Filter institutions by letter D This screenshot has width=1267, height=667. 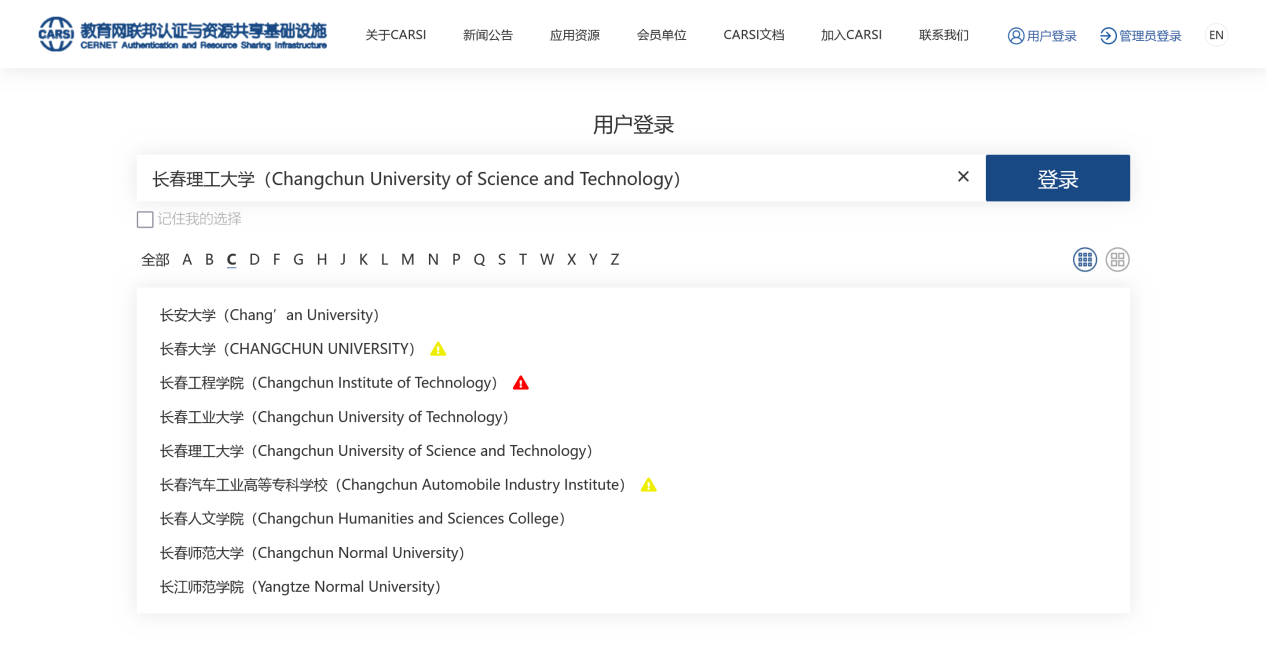pos(254,260)
